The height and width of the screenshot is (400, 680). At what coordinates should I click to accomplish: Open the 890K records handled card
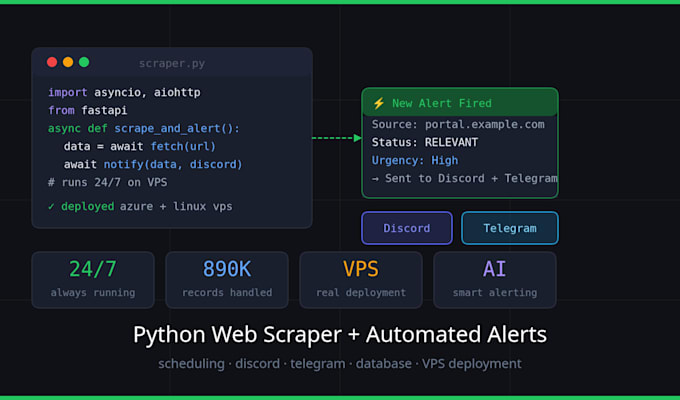tap(227, 280)
